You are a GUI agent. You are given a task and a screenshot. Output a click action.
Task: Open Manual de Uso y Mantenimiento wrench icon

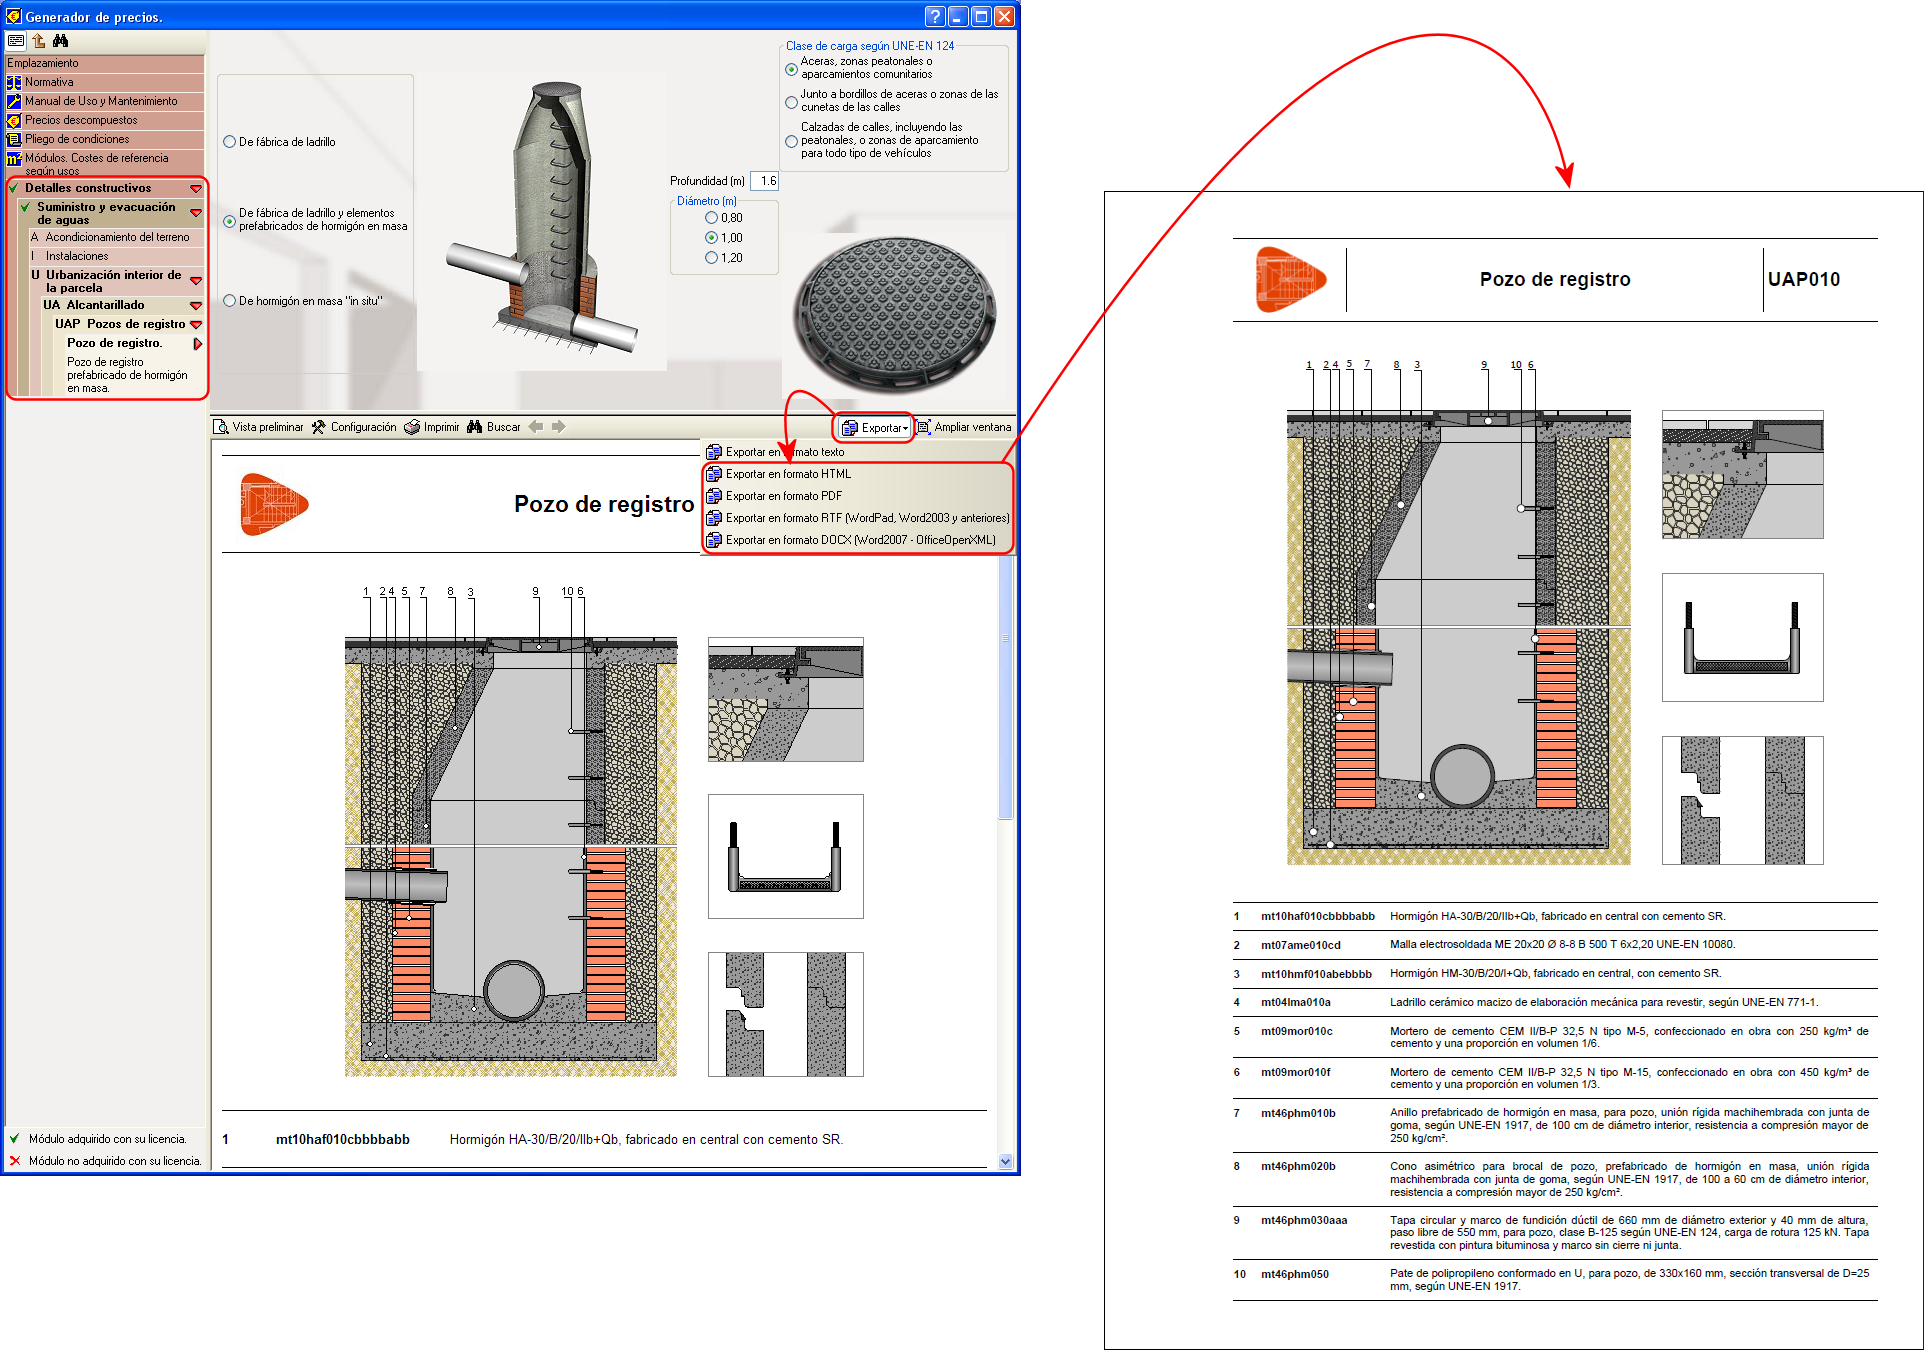14,102
